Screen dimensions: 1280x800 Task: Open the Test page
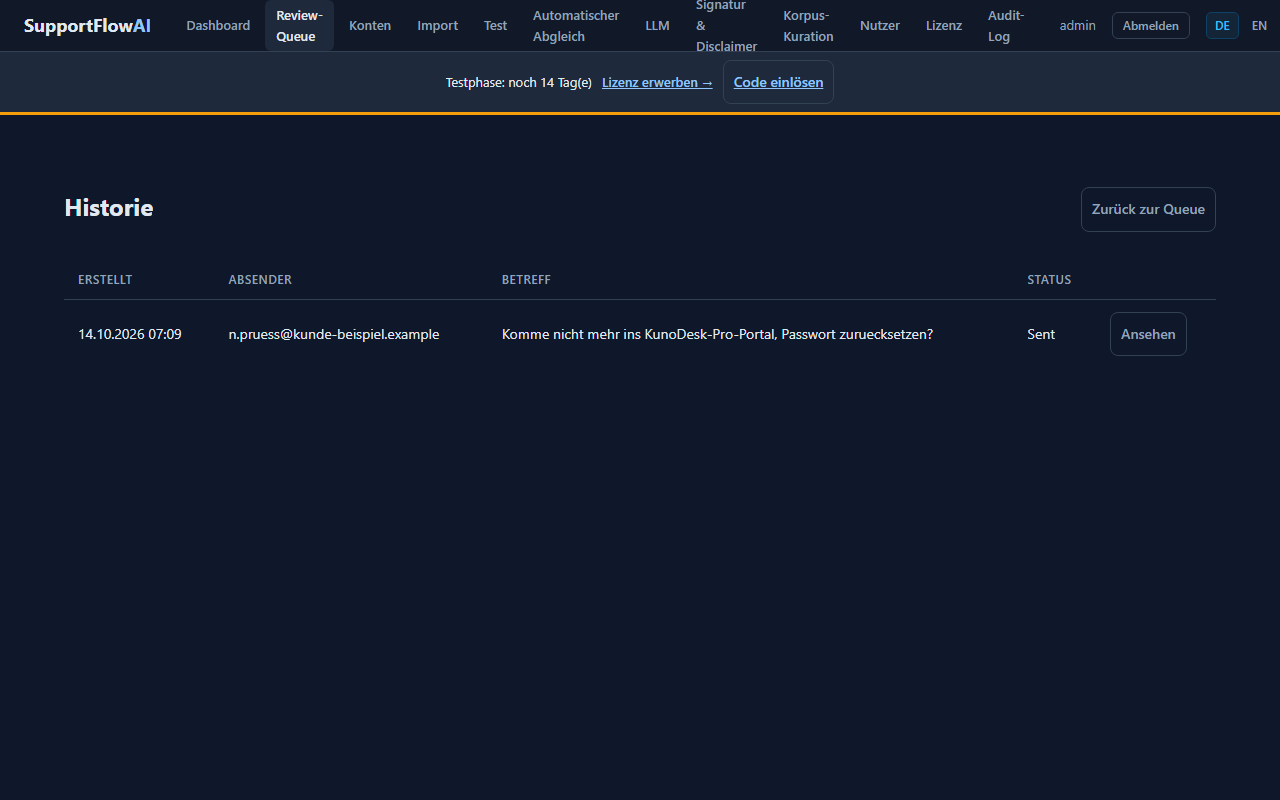point(496,26)
